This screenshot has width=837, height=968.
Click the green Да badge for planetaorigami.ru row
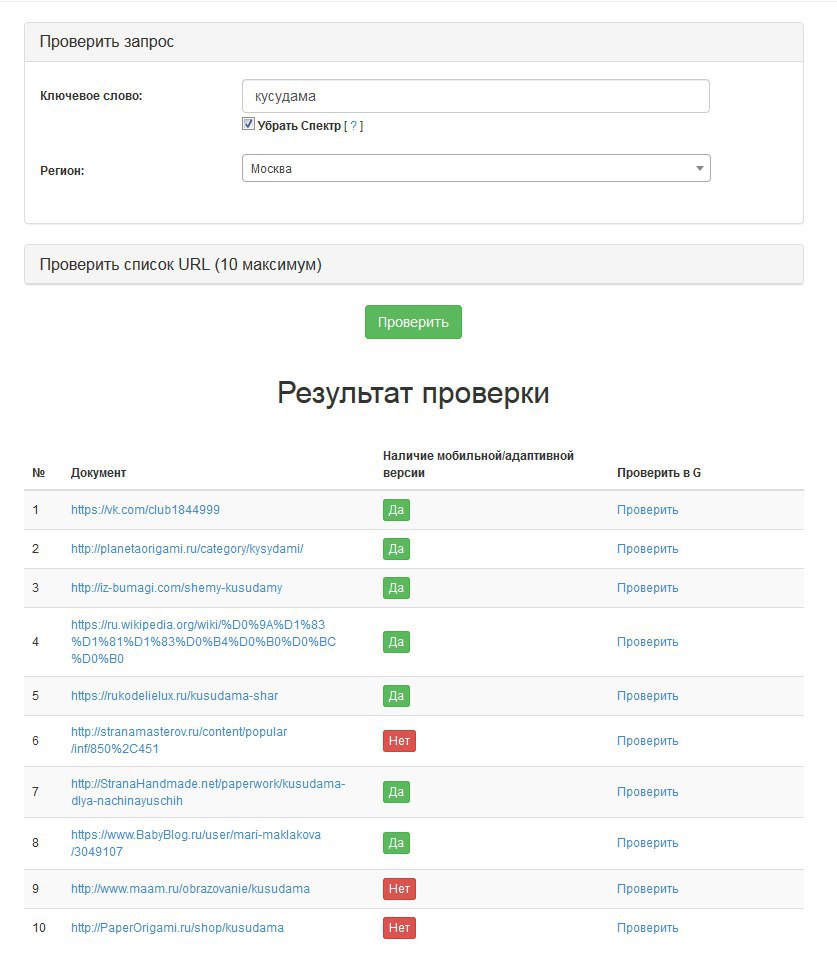pyautogui.click(x=396, y=549)
